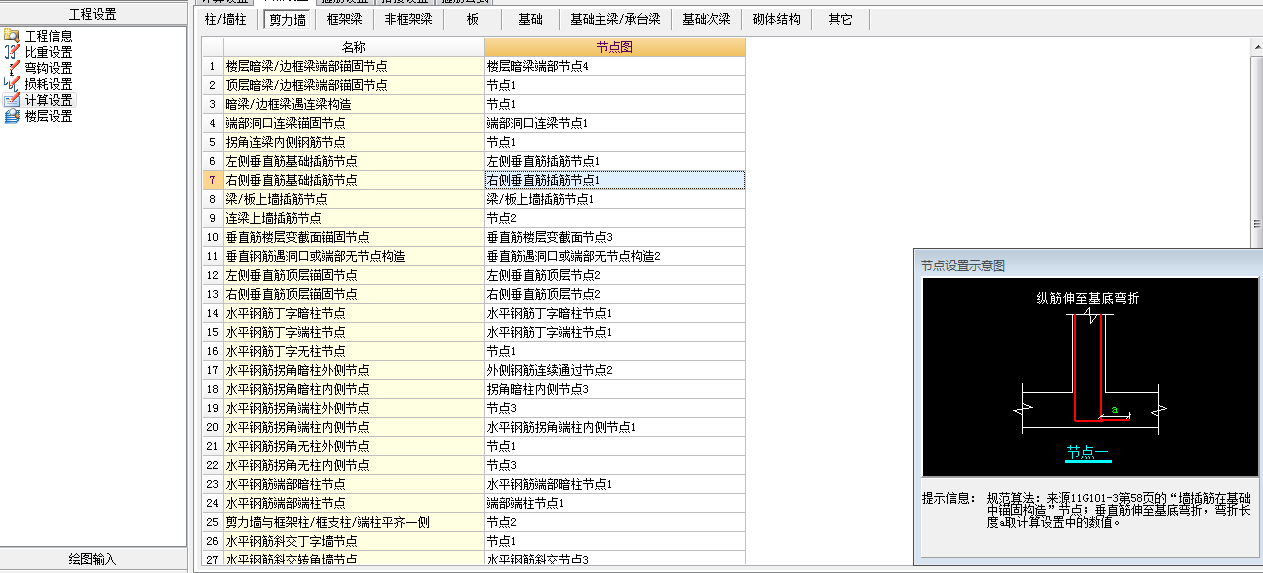Click the 节点一 link in diagram
The image size is (1263, 573).
point(1087,453)
